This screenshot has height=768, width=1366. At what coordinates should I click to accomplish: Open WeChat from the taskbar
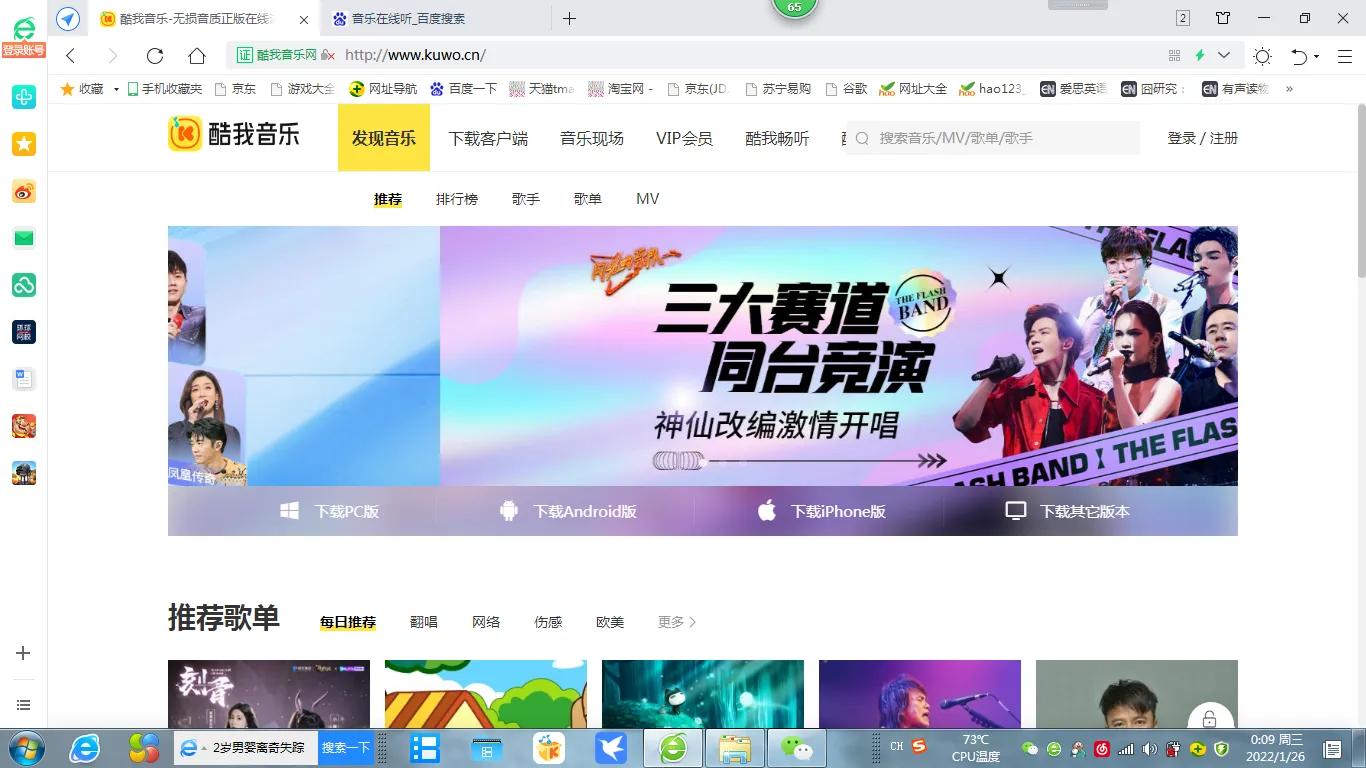click(x=798, y=747)
